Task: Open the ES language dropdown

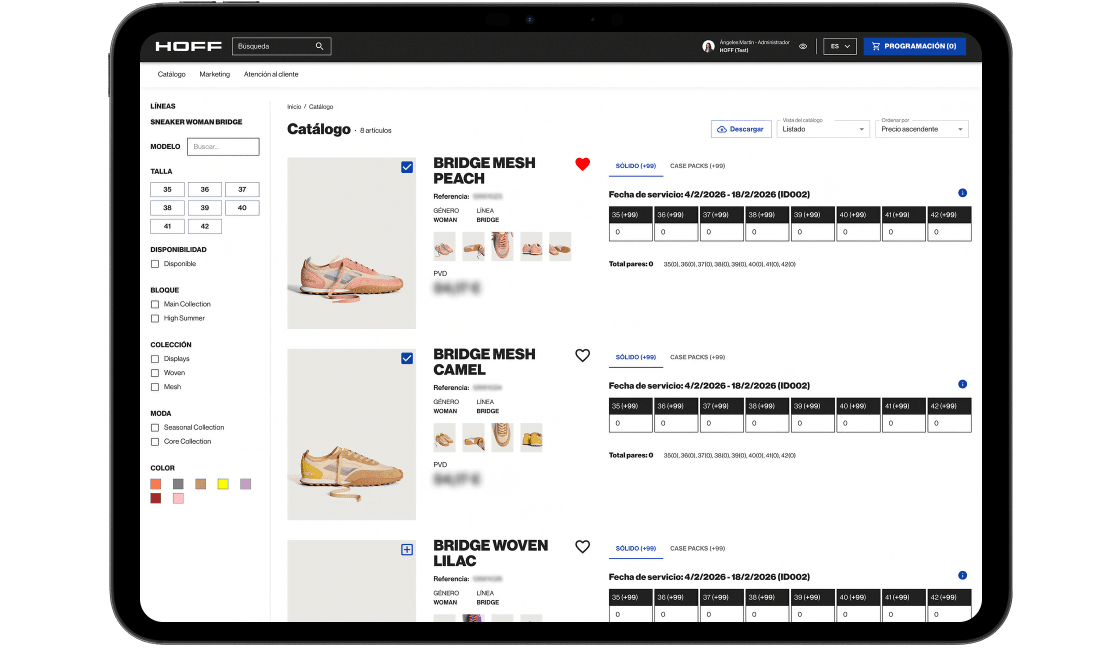Action: click(x=840, y=46)
